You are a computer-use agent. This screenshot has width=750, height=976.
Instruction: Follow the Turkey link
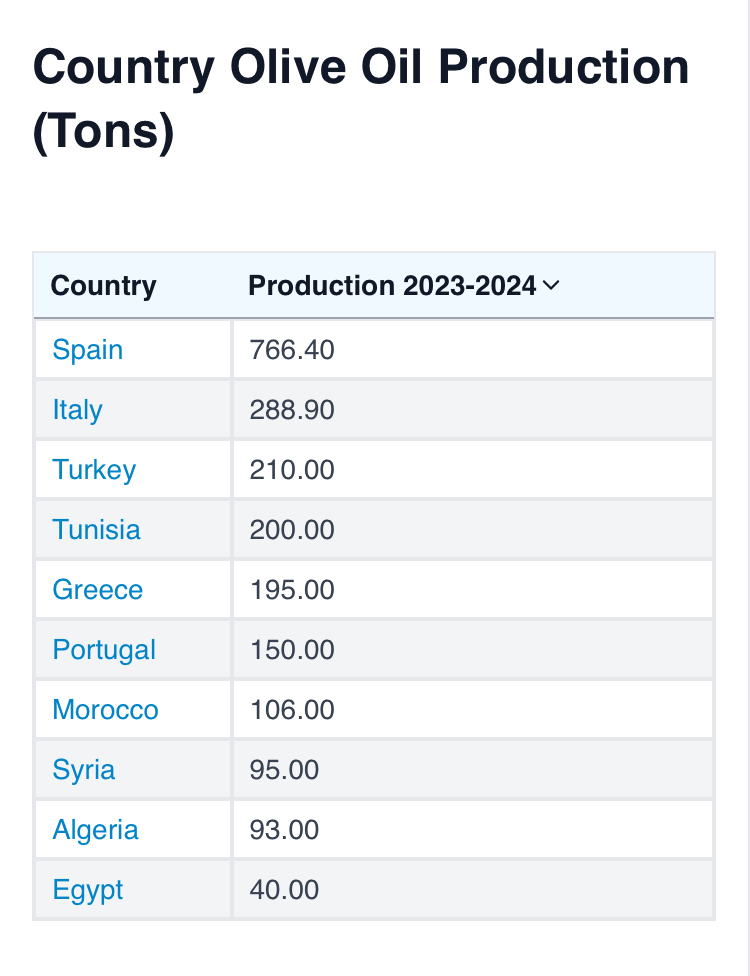(x=94, y=470)
